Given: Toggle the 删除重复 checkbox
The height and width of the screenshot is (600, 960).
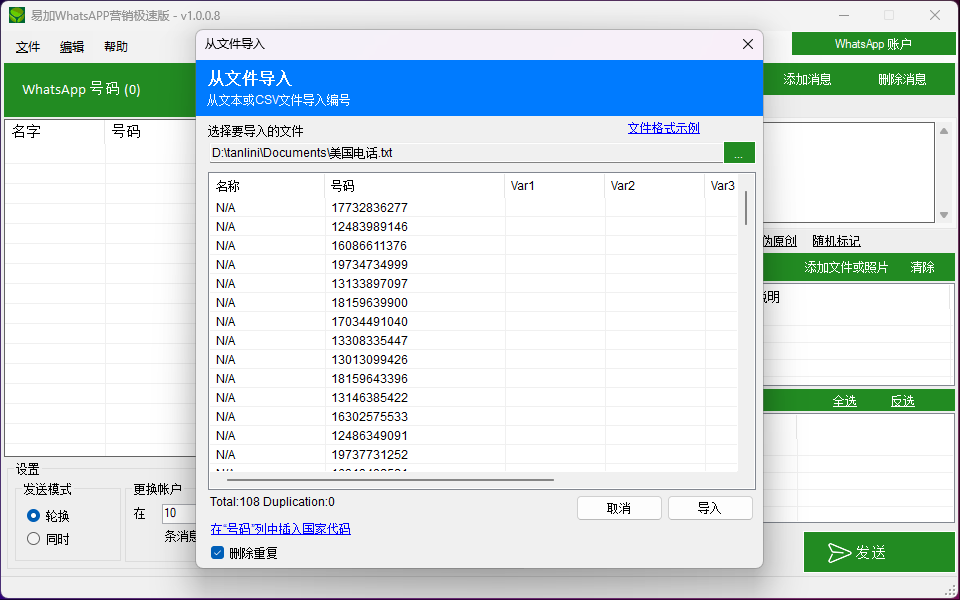Looking at the screenshot, I should (x=217, y=553).
